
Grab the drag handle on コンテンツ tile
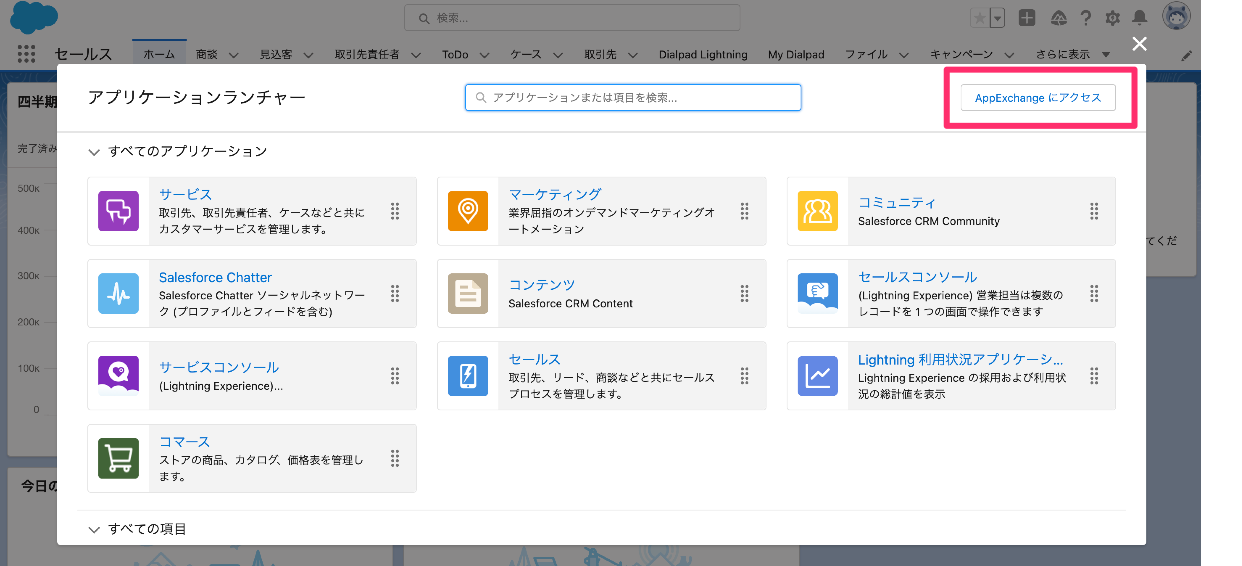pos(744,293)
